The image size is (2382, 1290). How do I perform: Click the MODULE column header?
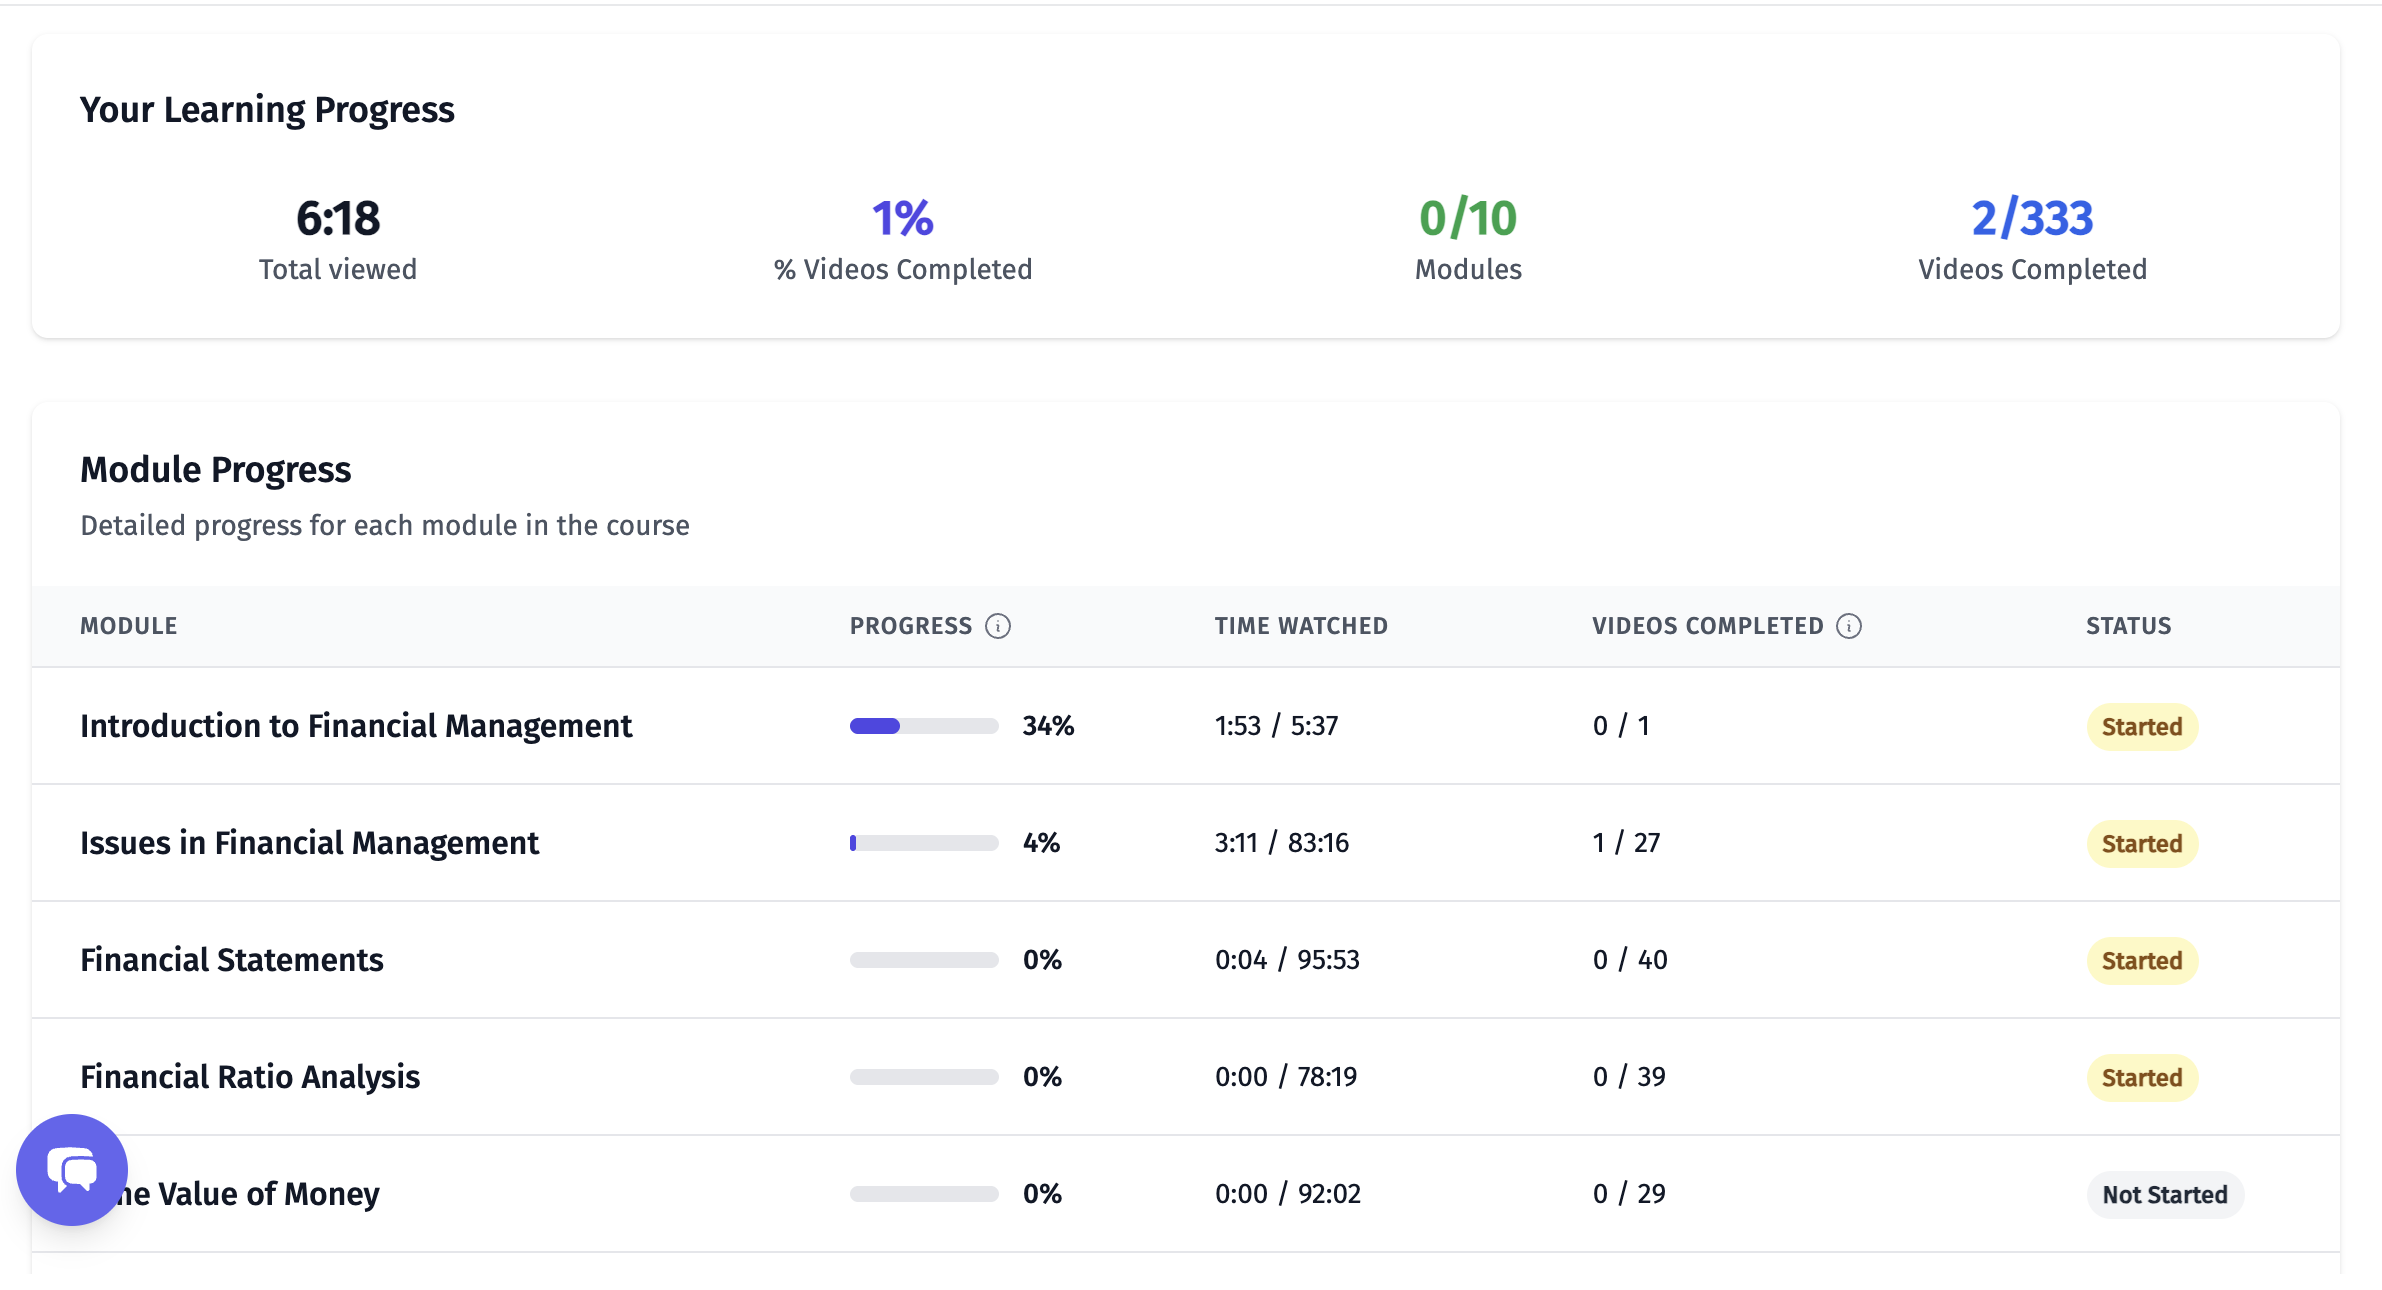point(128,626)
